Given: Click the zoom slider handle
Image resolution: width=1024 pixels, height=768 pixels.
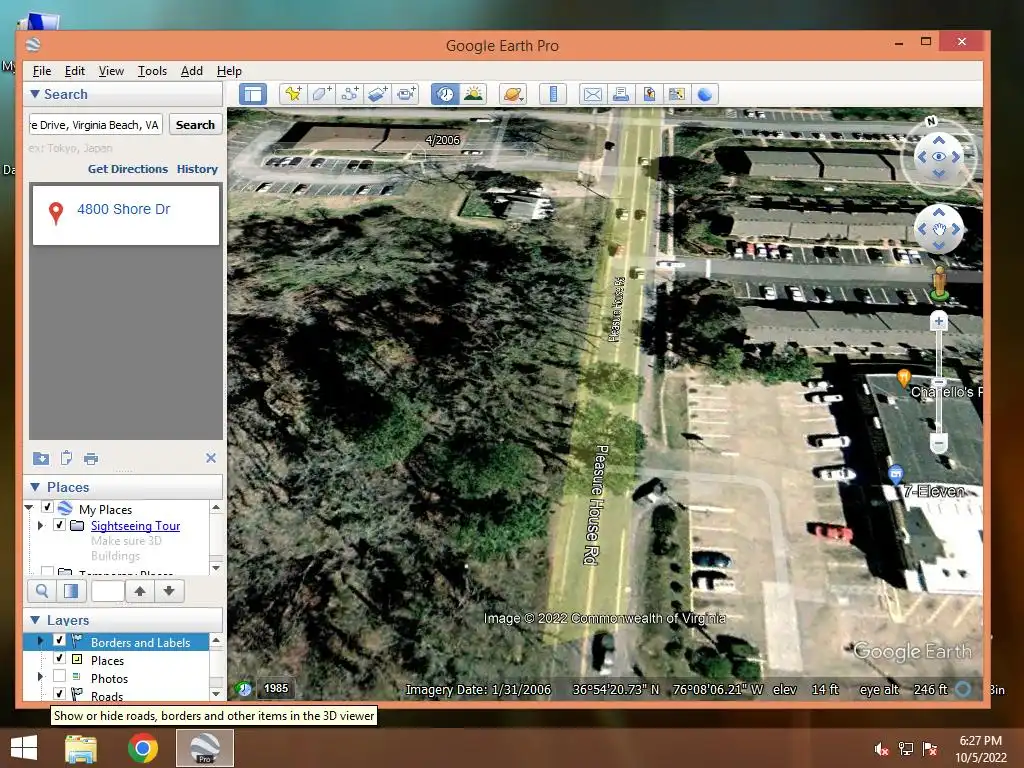Looking at the screenshot, I should pos(938,381).
